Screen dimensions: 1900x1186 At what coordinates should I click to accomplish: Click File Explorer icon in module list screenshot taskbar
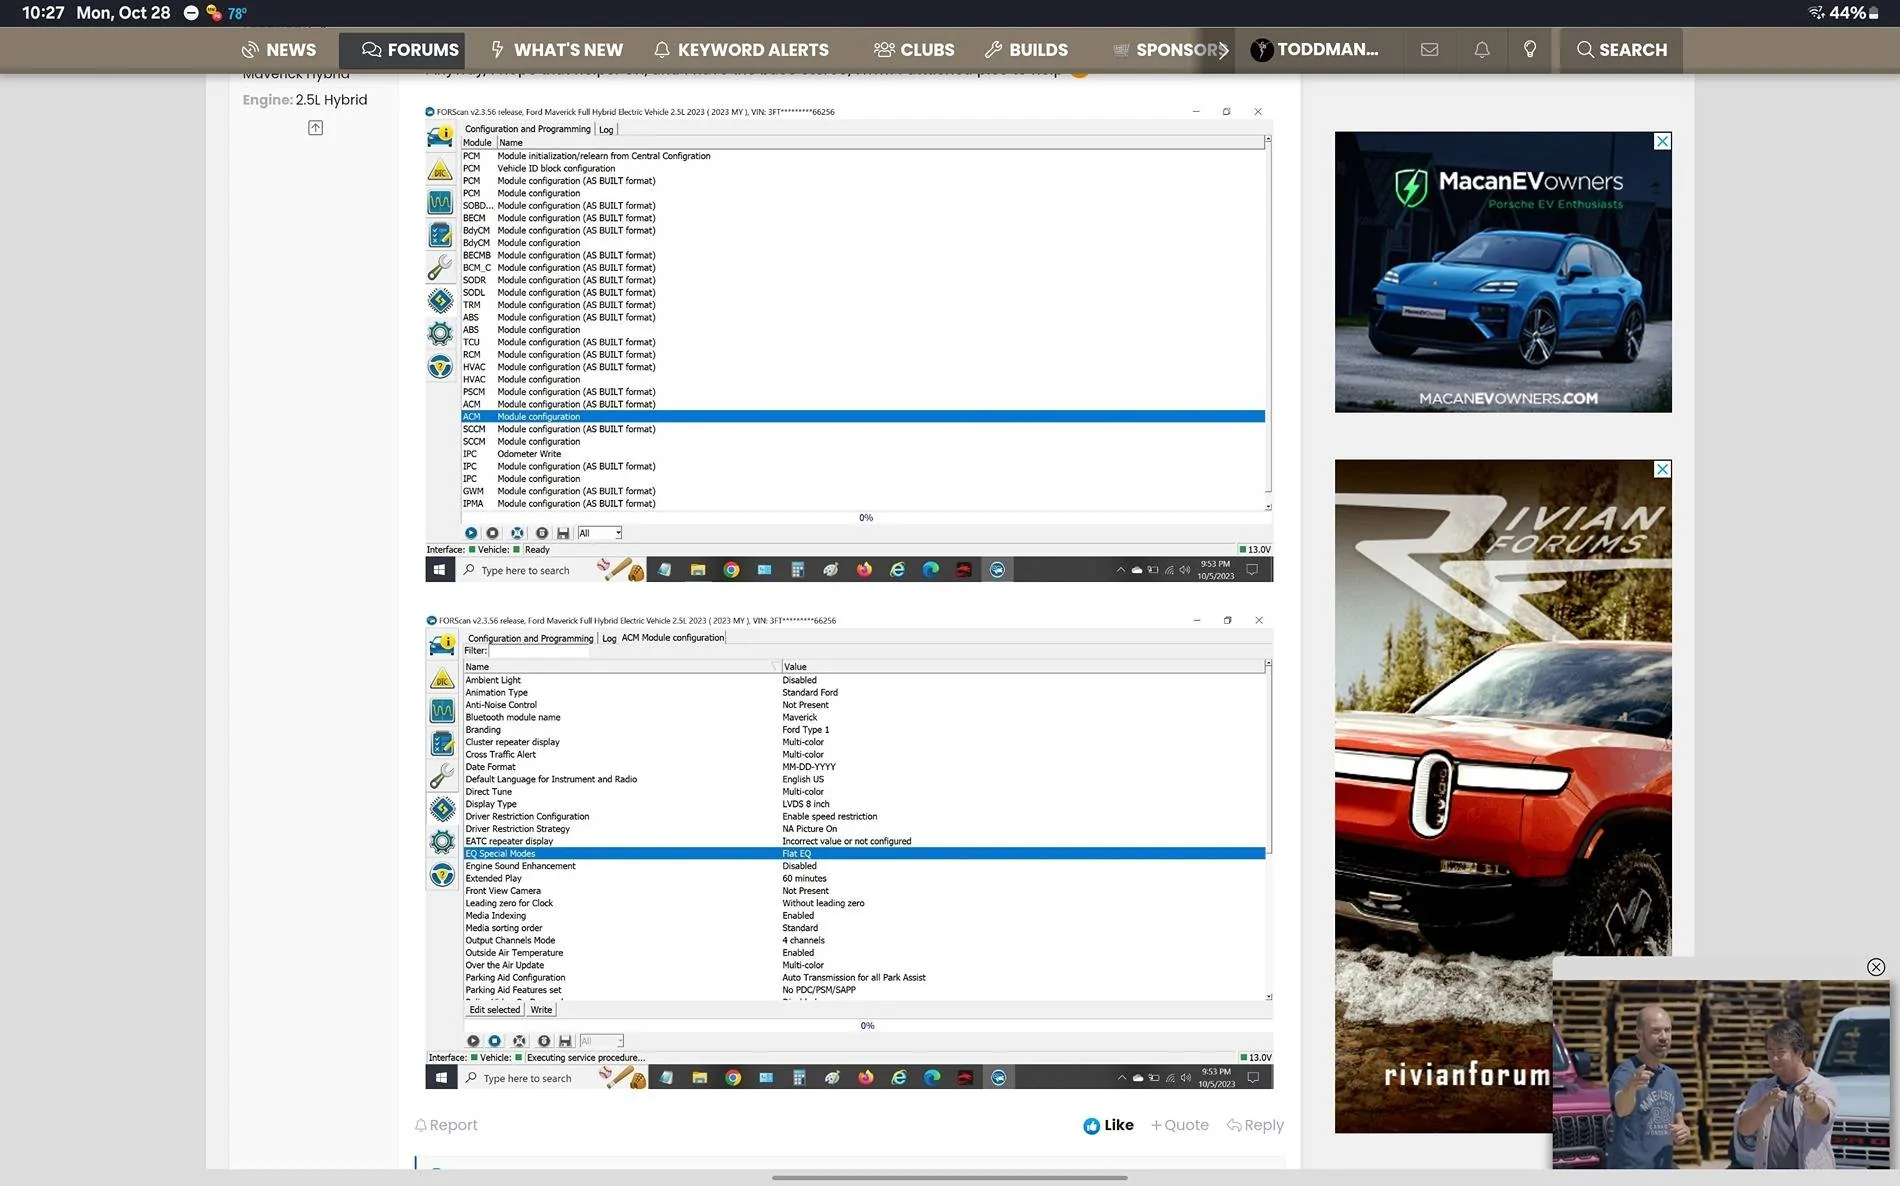coord(698,570)
